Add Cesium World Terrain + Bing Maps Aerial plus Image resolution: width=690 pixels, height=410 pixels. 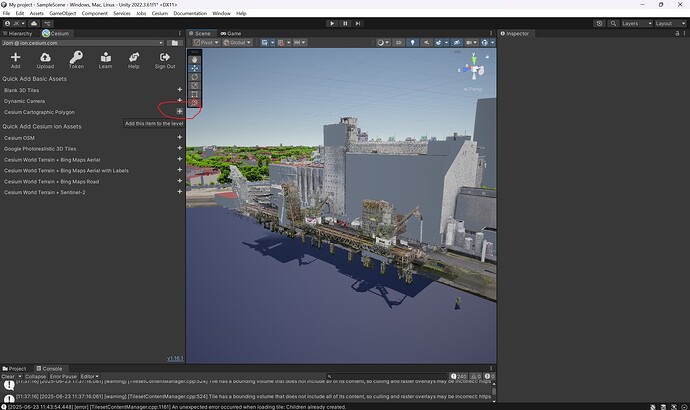point(180,159)
